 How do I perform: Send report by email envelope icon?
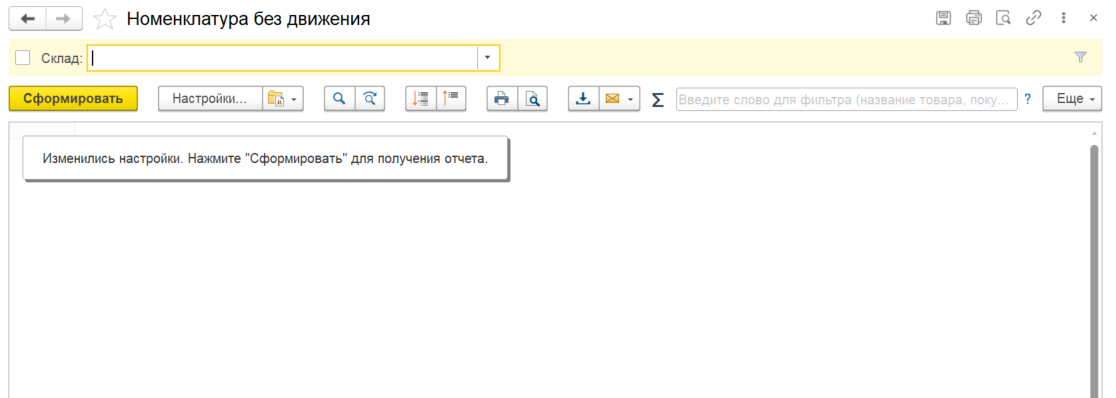[611, 99]
